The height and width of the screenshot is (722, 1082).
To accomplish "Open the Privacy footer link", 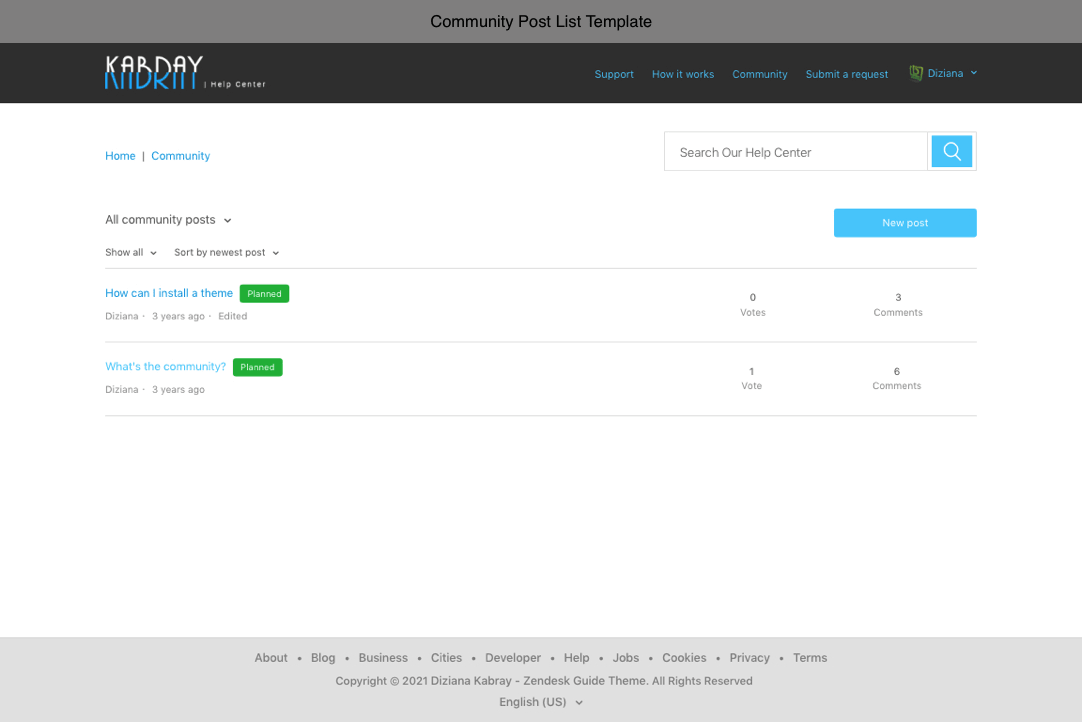I will (x=749, y=658).
